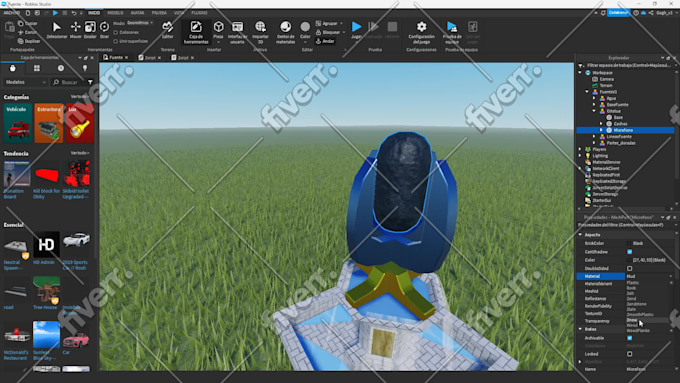Open the toolbox Marketplace bag tab
Image resolution: width=680 pixels, height=383 pixels.
13,68
